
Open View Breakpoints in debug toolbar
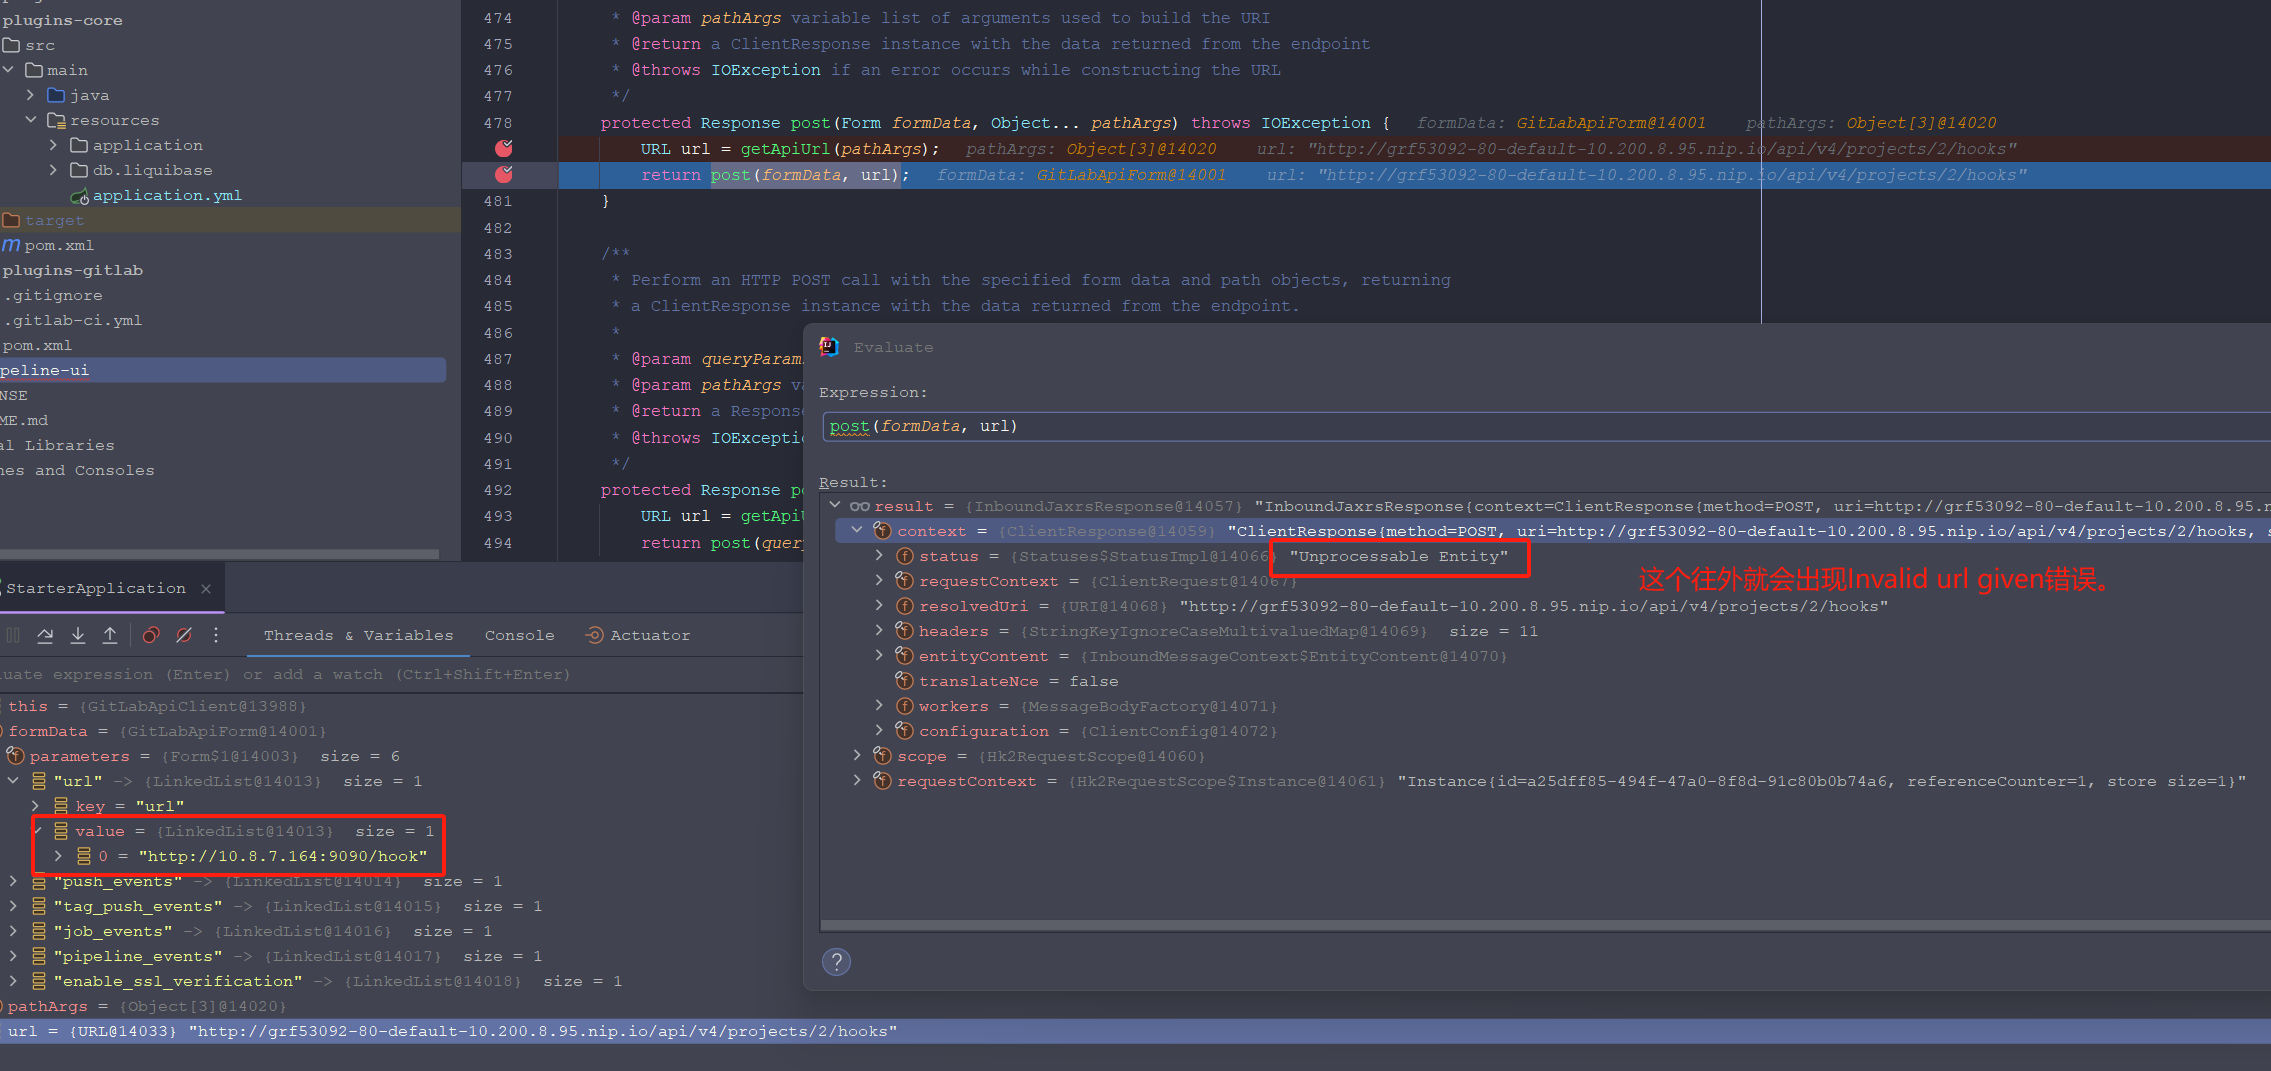(x=151, y=635)
